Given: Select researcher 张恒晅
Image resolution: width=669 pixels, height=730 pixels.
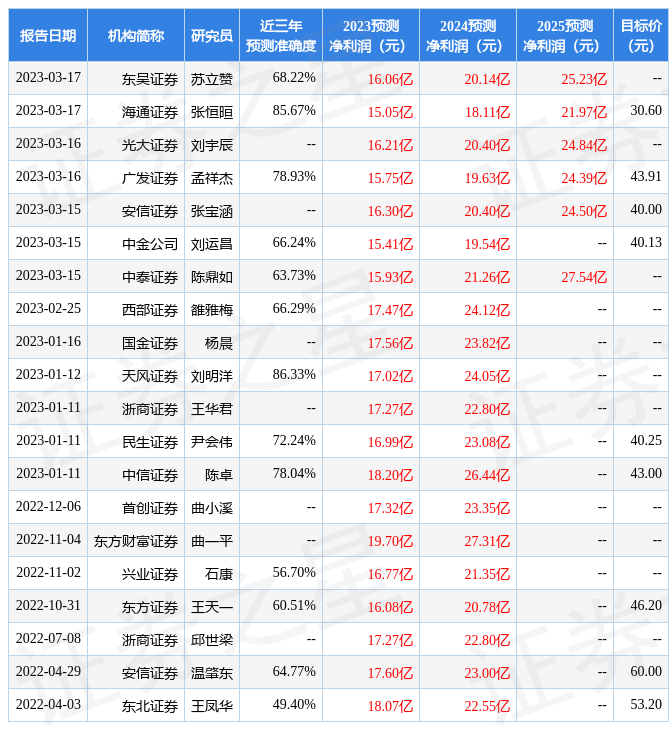Looking at the screenshot, I should [x=212, y=112].
